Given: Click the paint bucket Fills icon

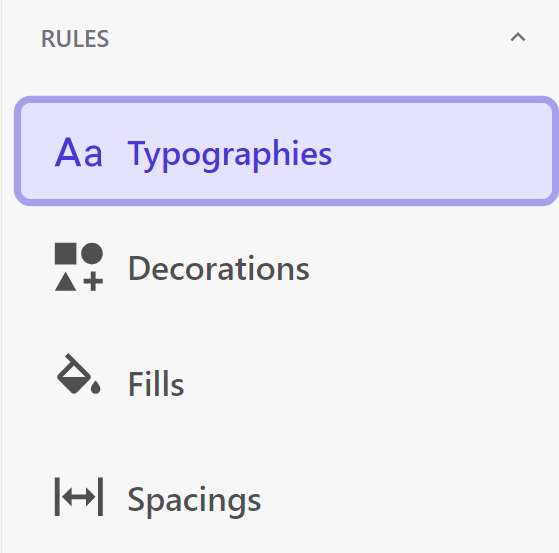Looking at the screenshot, I should [79, 374].
